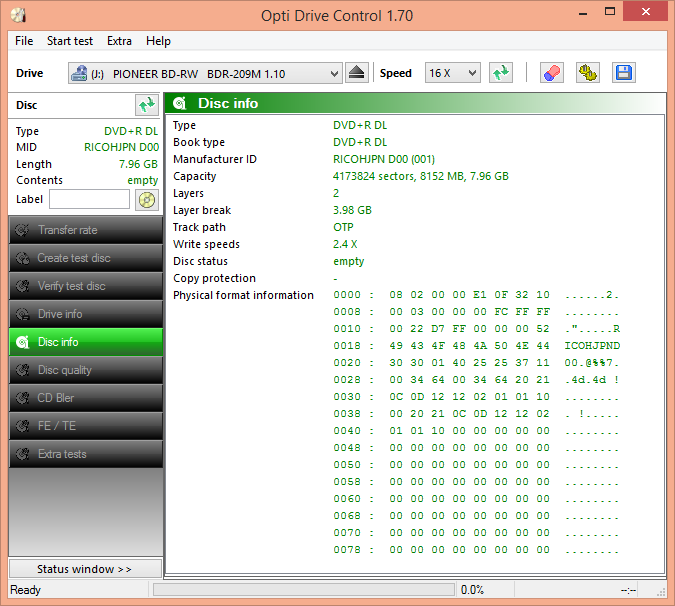The width and height of the screenshot is (675, 606).
Task: Switch to the Disc quality tab
Action: [86, 370]
